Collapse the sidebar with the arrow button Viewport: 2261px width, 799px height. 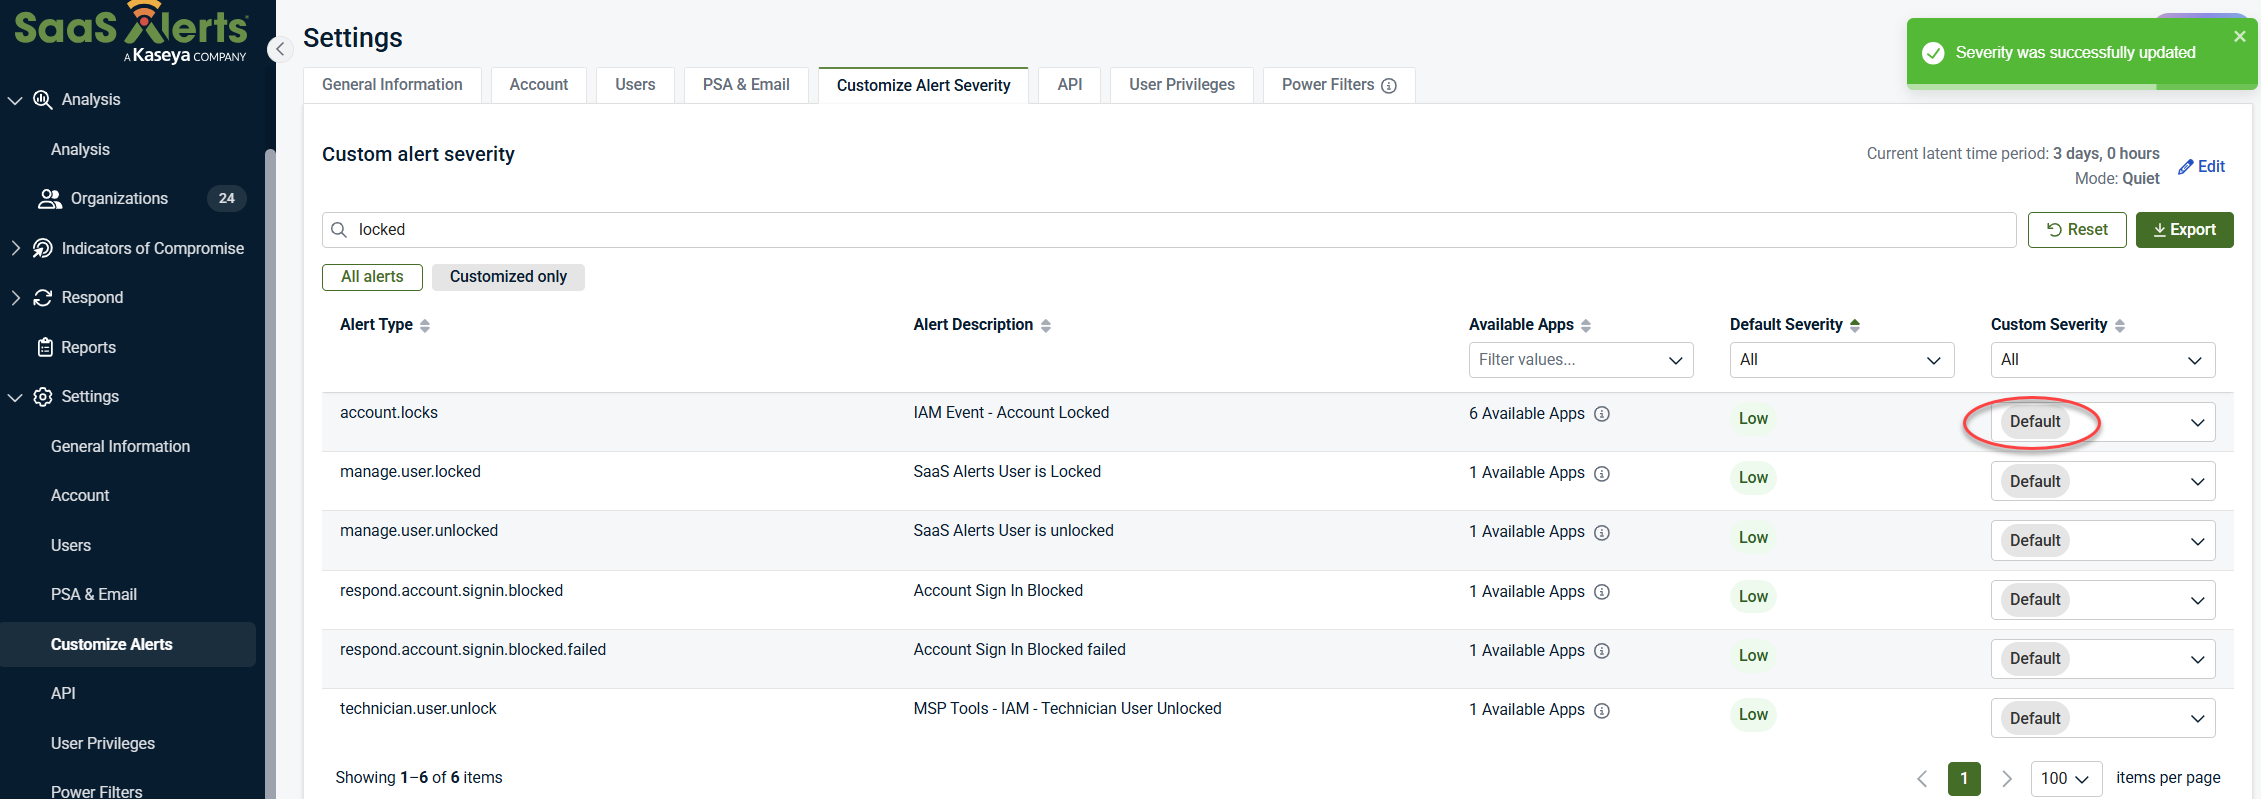coord(280,49)
